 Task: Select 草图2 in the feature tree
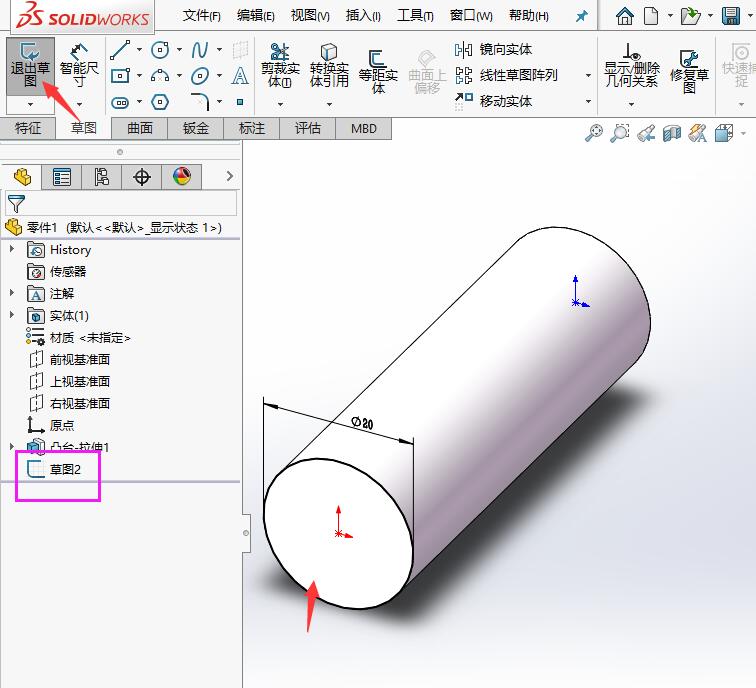54,469
